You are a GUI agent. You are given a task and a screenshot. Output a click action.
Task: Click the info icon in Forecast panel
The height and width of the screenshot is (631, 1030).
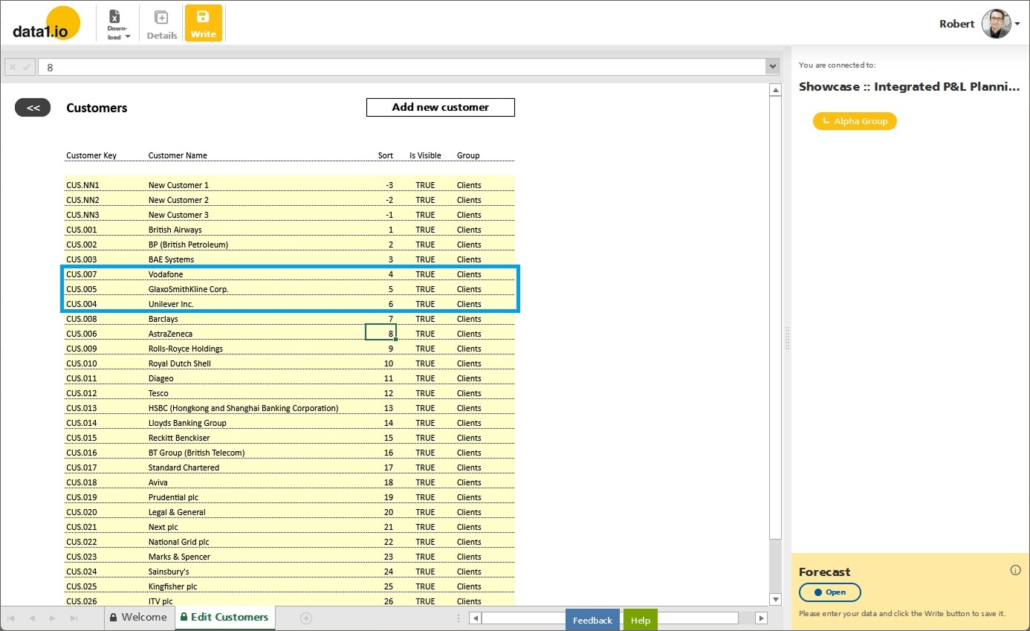pyautogui.click(x=1015, y=570)
